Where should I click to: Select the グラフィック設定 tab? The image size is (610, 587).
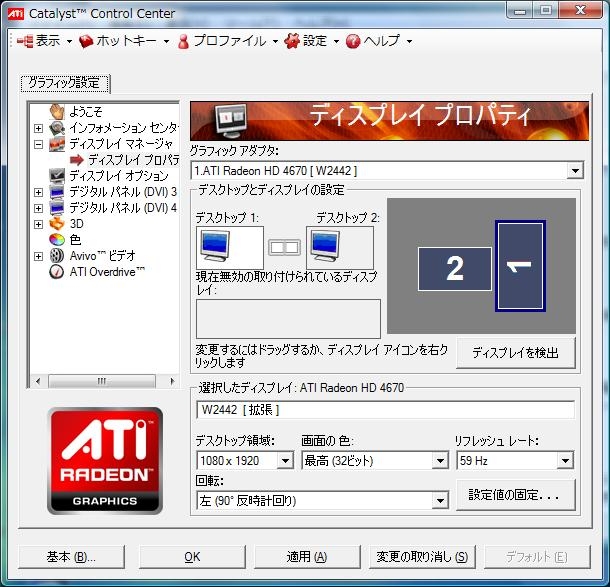(x=65, y=83)
